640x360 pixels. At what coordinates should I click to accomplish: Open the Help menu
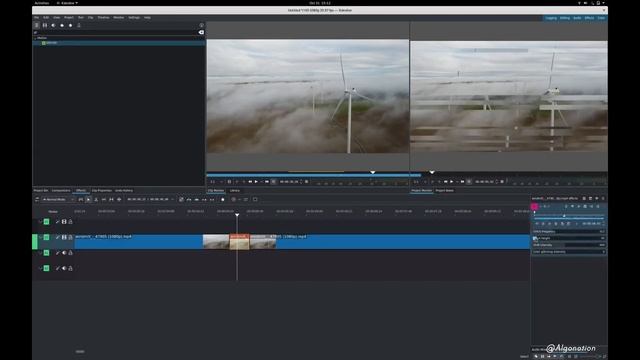147,18
